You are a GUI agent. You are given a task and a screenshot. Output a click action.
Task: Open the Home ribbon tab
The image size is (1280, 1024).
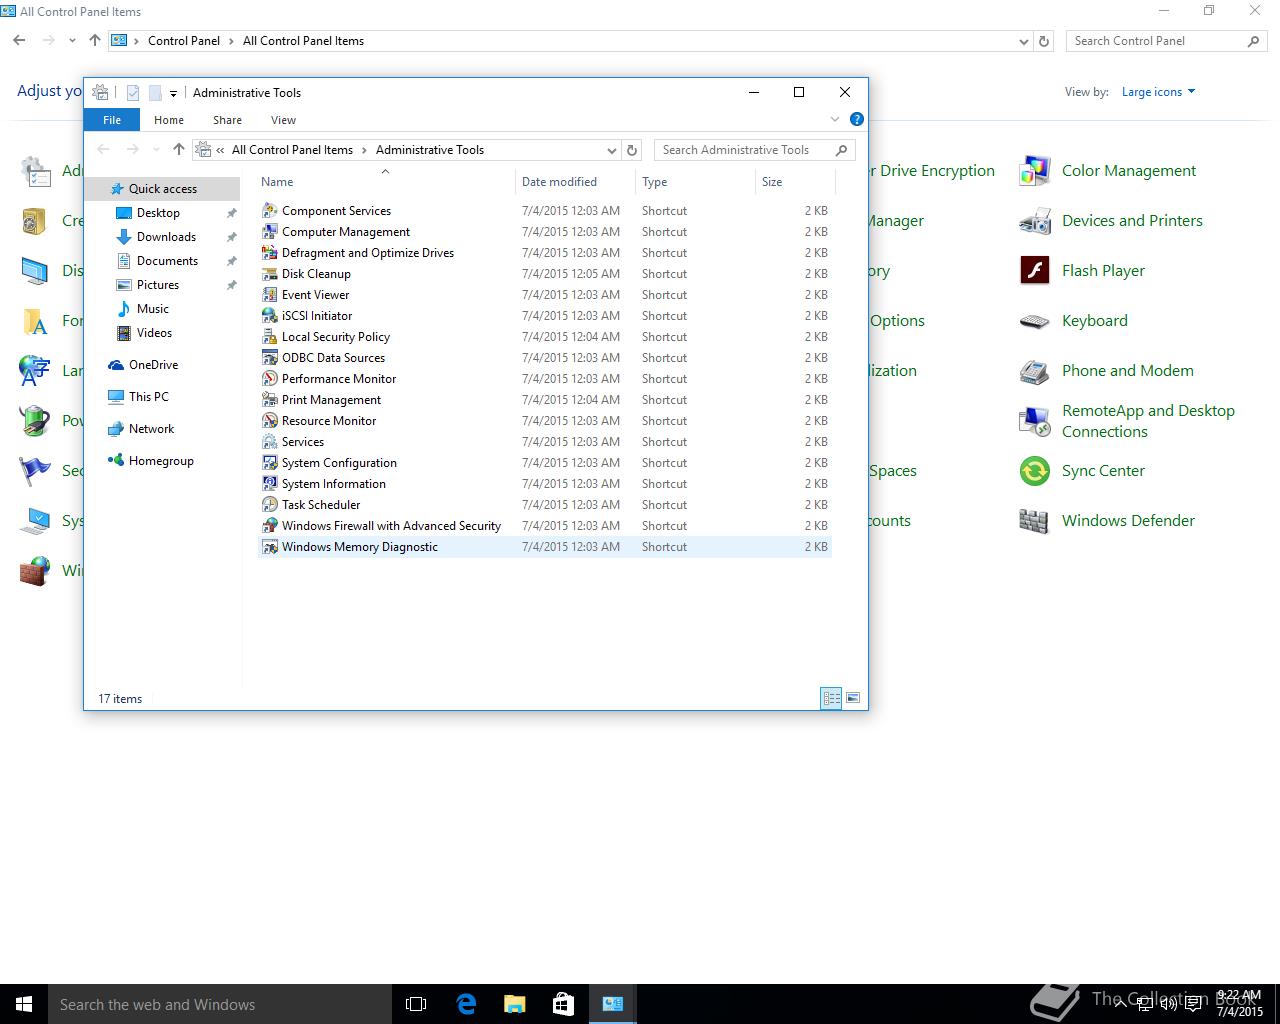click(169, 120)
